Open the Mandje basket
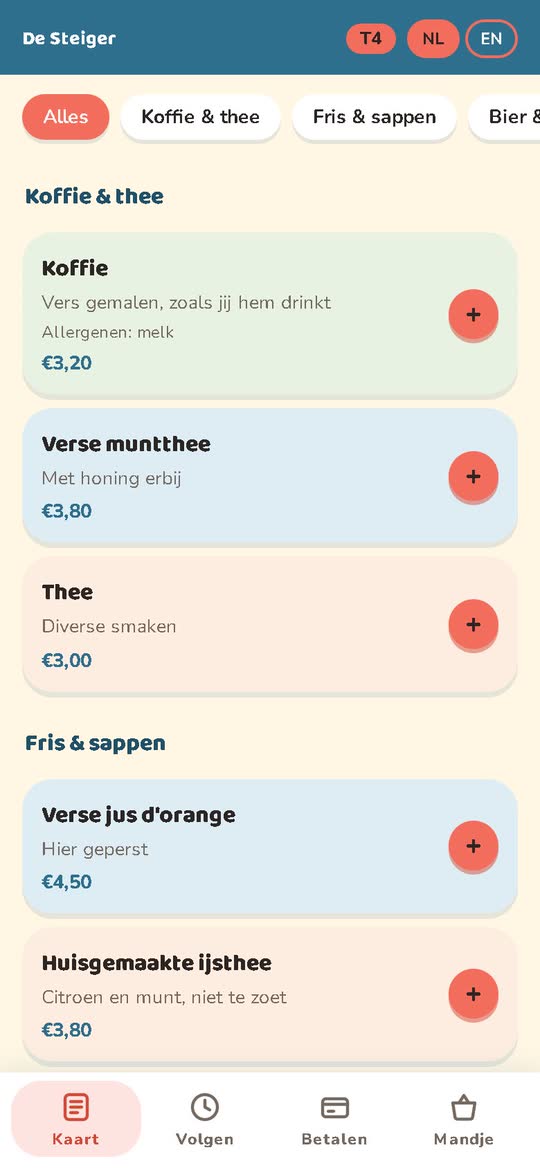 click(x=463, y=1120)
